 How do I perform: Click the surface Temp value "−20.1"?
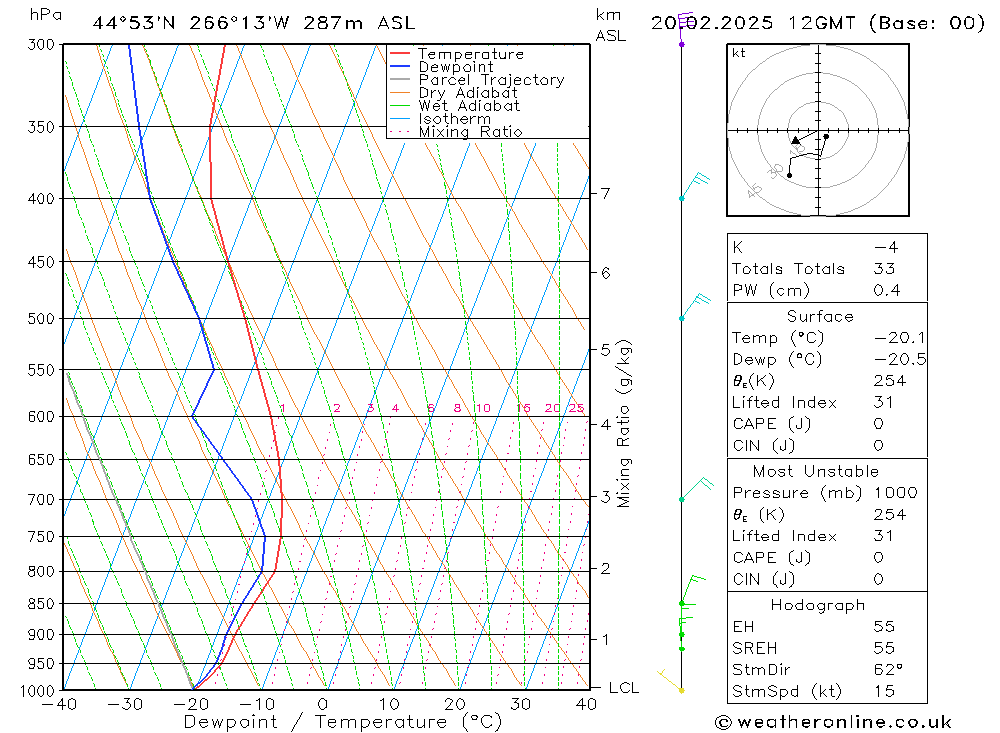pyautogui.click(x=900, y=337)
